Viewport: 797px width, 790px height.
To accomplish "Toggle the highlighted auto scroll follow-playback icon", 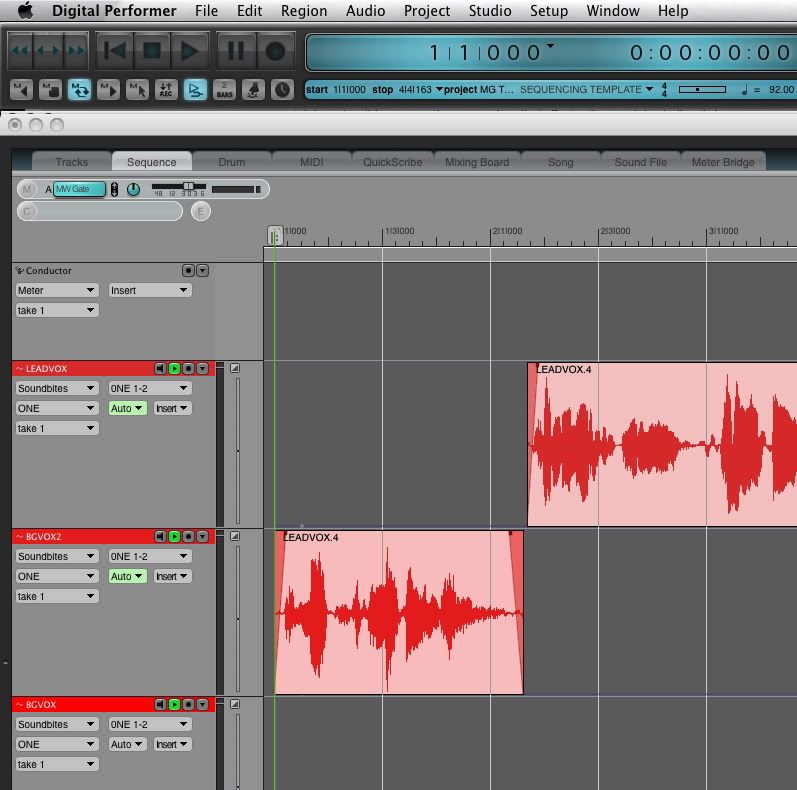I will (x=195, y=90).
